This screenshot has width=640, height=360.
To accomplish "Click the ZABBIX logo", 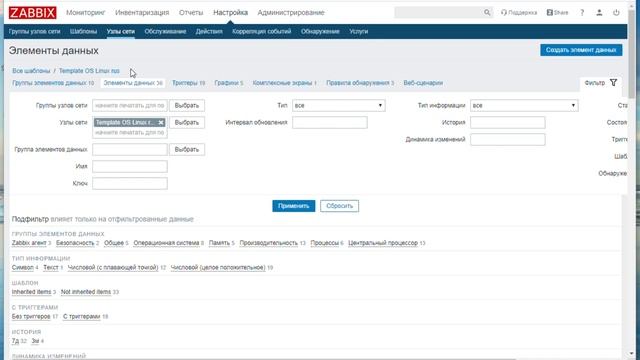I will click(33, 13).
